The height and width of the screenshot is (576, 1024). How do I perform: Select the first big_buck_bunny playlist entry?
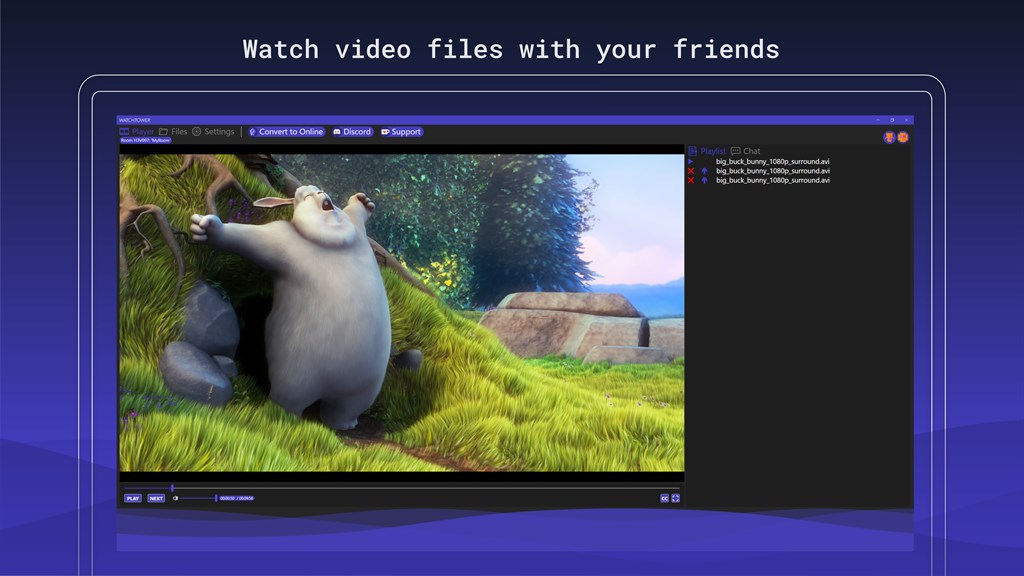[x=773, y=161]
